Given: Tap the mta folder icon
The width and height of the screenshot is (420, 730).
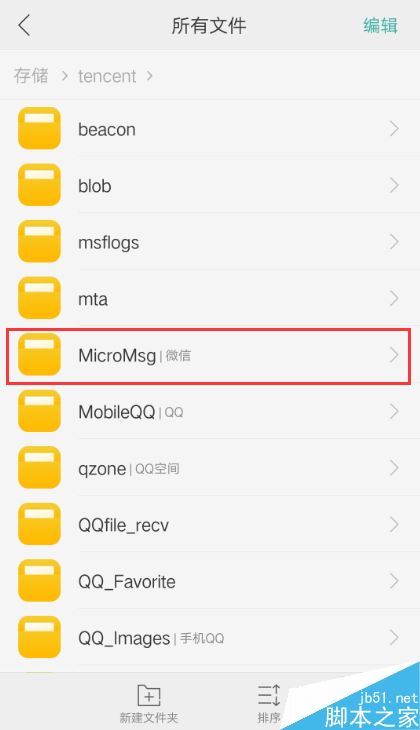Looking at the screenshot, I should point(39,298).
